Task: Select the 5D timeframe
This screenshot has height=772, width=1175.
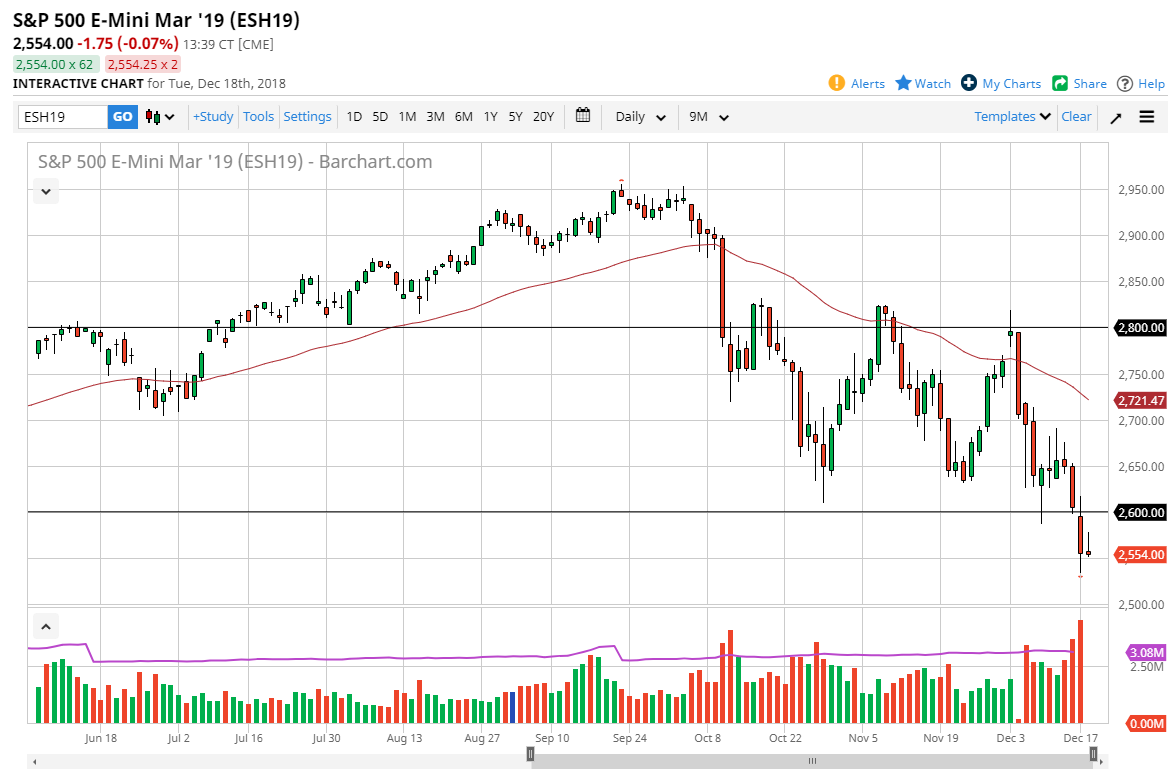Action: coord(380,116)
